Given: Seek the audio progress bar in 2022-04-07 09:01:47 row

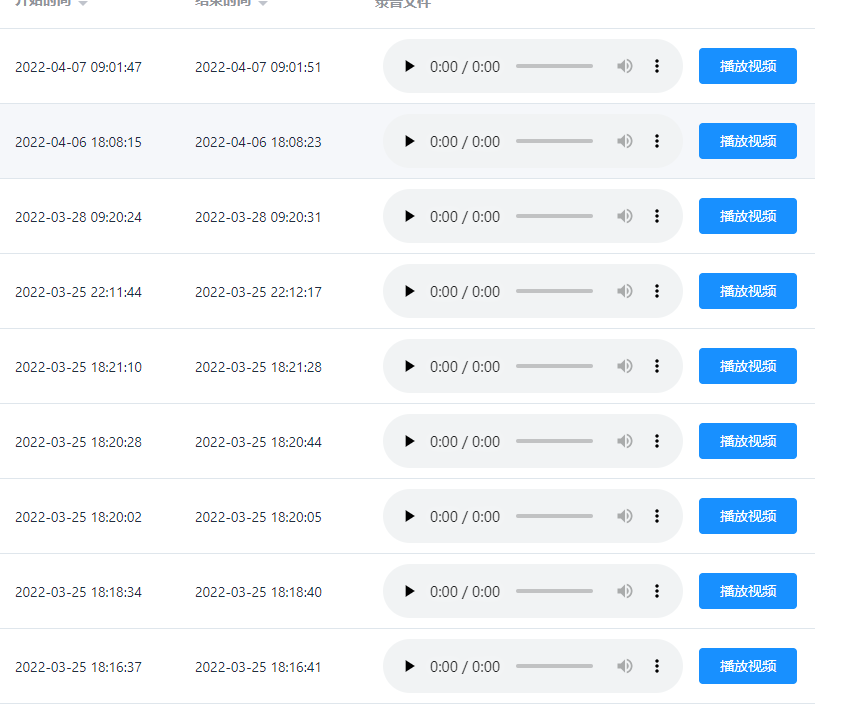Looking at the screenshot, I should [554, 66].
